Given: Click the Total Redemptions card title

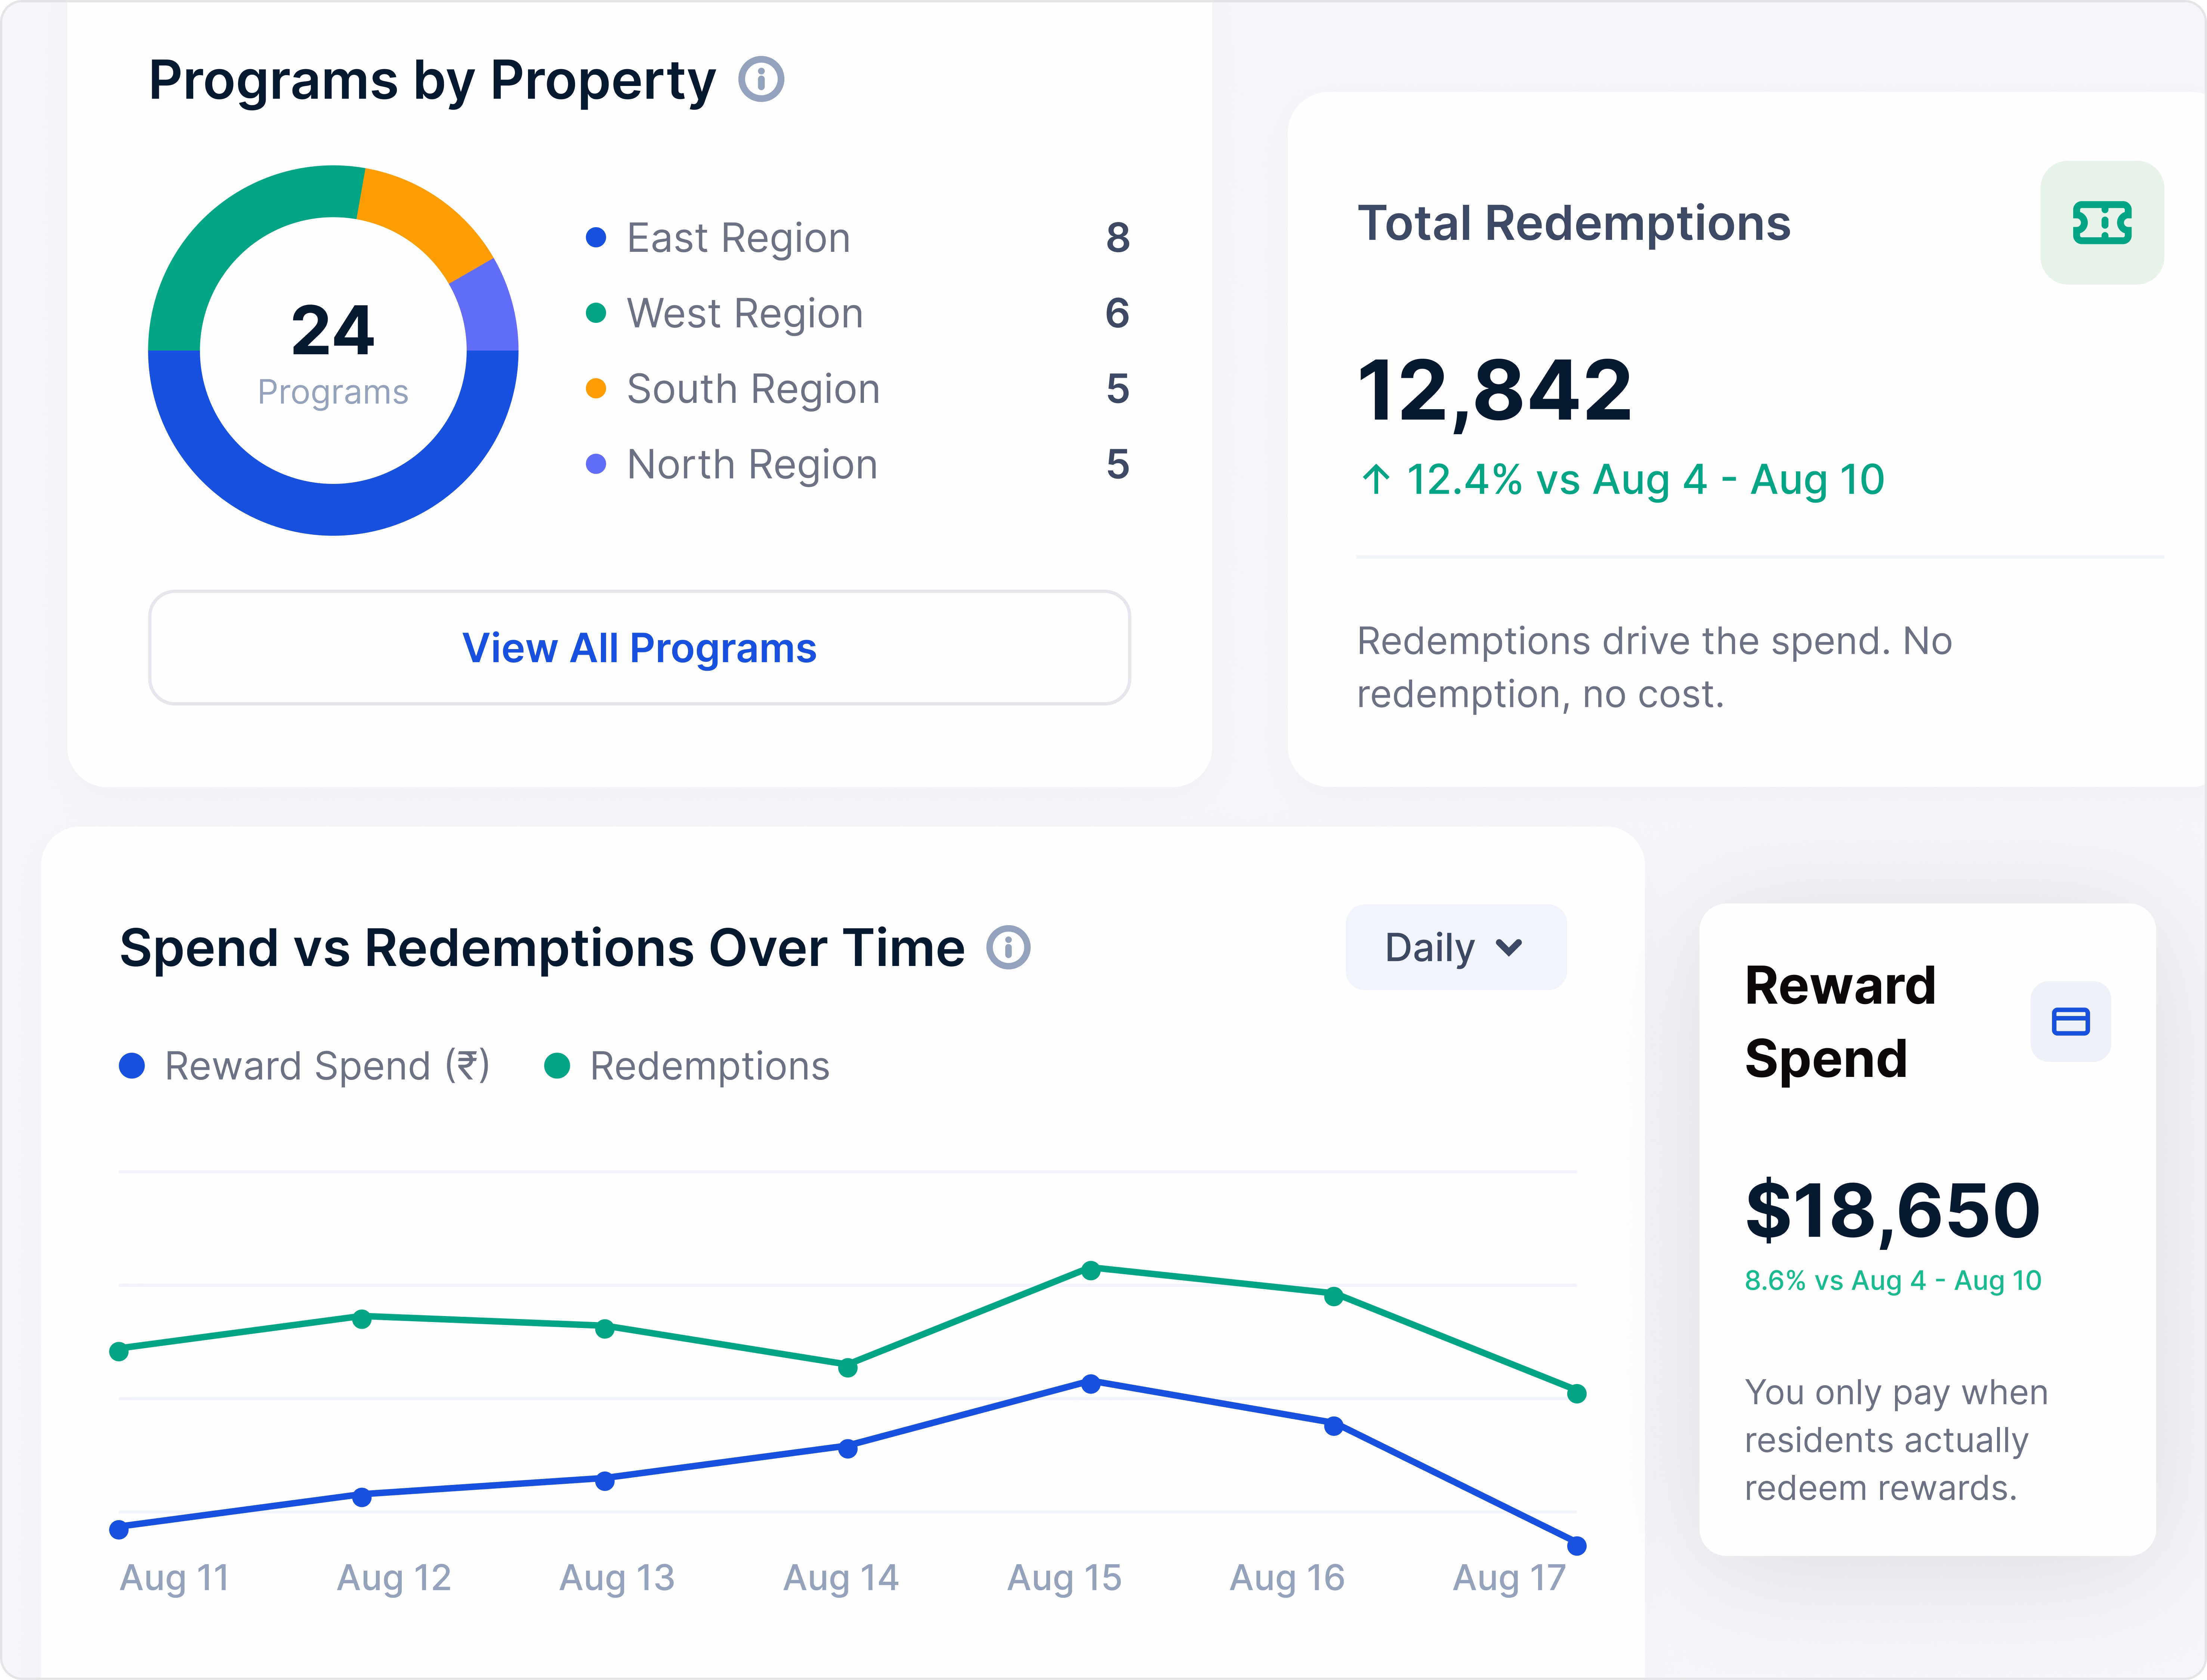Looking at the screenshot, I should [x=1574, y=223].
